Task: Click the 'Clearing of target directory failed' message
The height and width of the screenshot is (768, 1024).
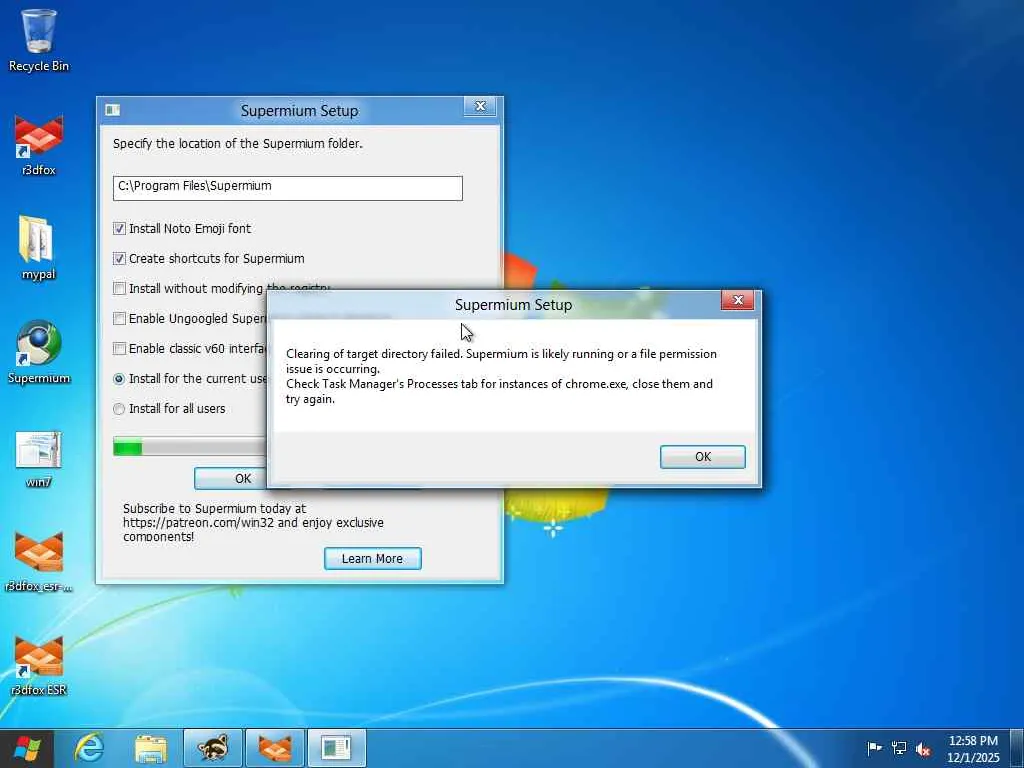Action: pos(501,376)
